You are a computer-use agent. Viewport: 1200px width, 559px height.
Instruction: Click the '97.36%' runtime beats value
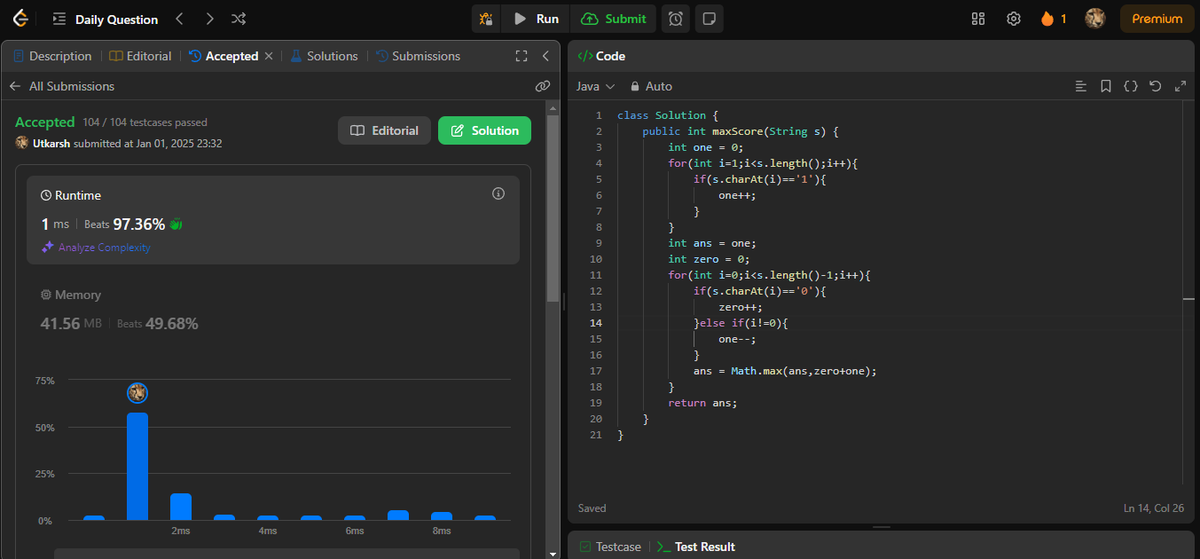click(x=139, y=224)
